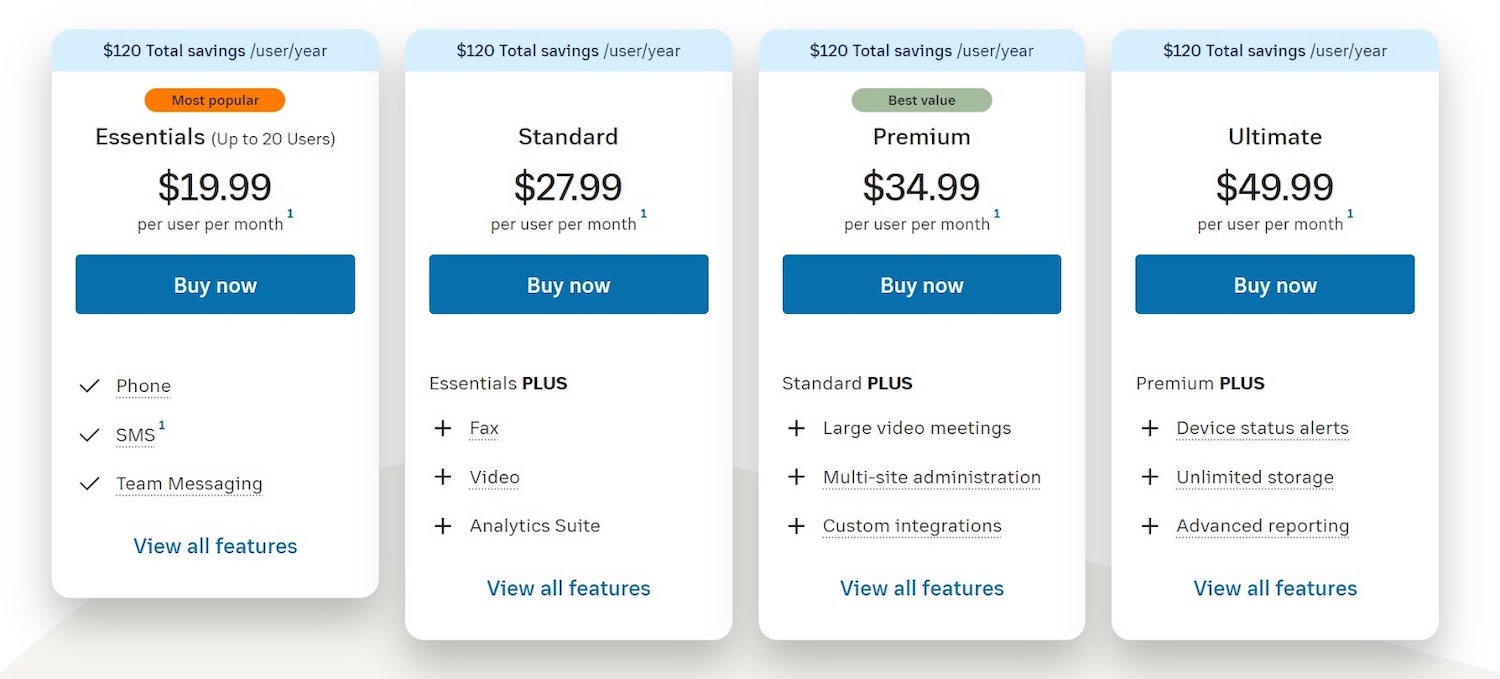This screenshot has width=1500, height=679.
Task: Show all features of the Standard plan
Action: 568,588
